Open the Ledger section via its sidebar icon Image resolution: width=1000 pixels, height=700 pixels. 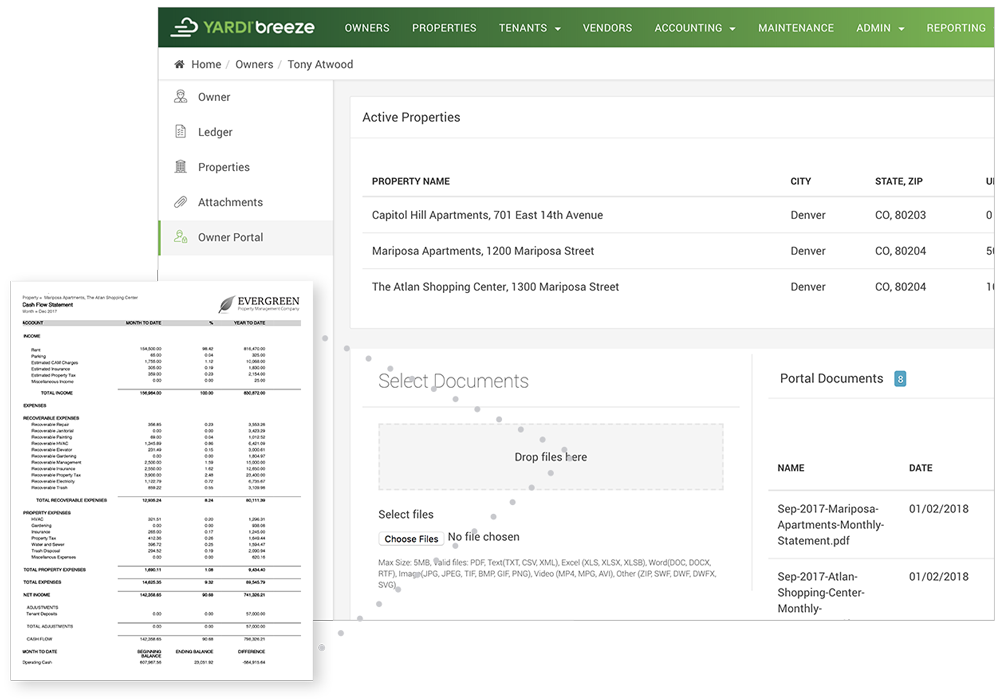(182, 131)
